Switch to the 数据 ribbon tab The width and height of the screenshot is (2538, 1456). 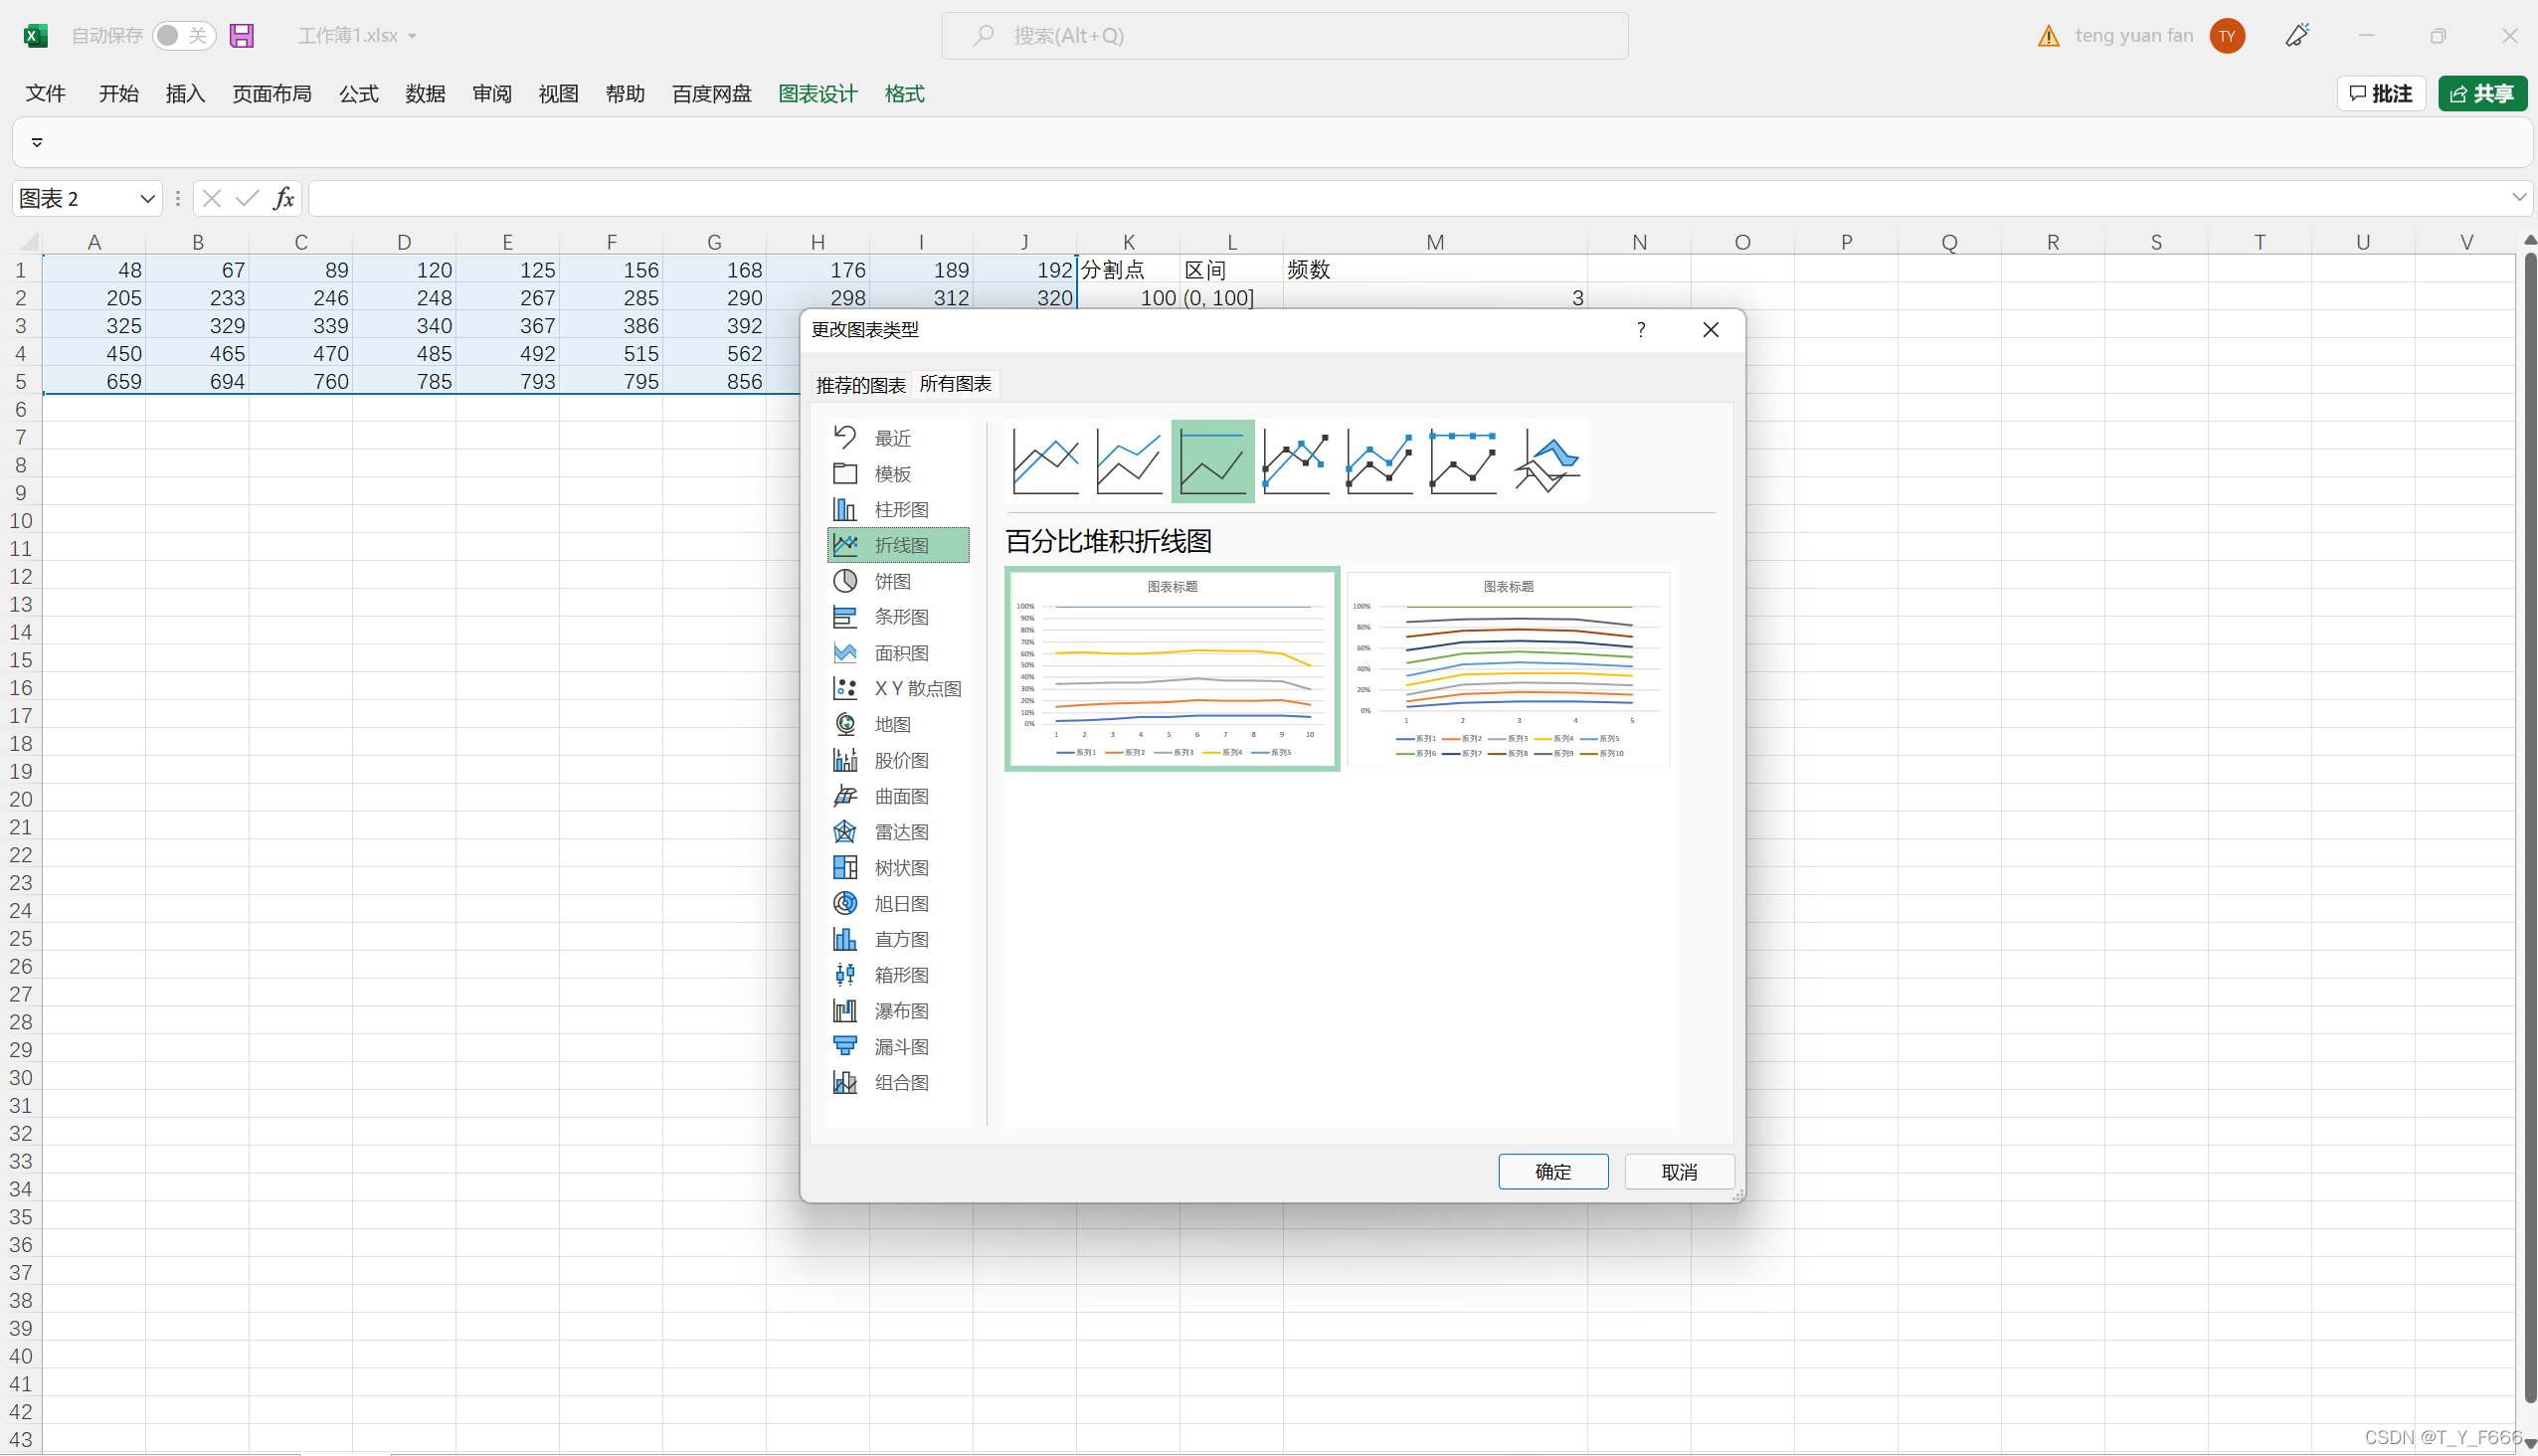click(425, 94)
